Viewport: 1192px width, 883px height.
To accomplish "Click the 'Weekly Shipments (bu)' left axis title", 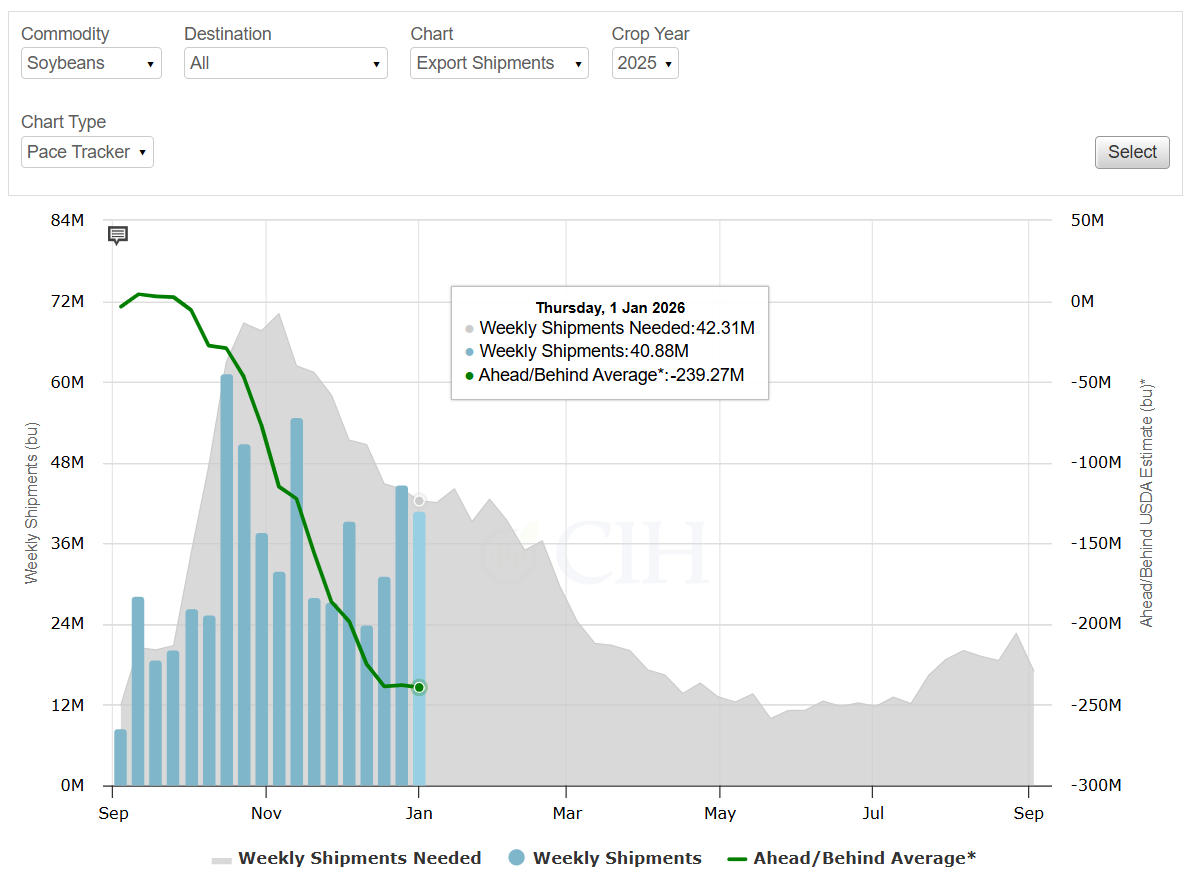I will [x=32, y=502].
